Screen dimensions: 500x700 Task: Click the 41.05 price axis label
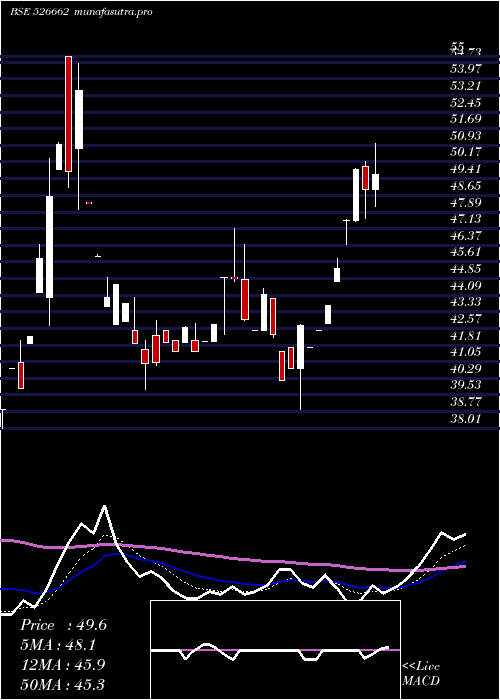coord(466,352)
